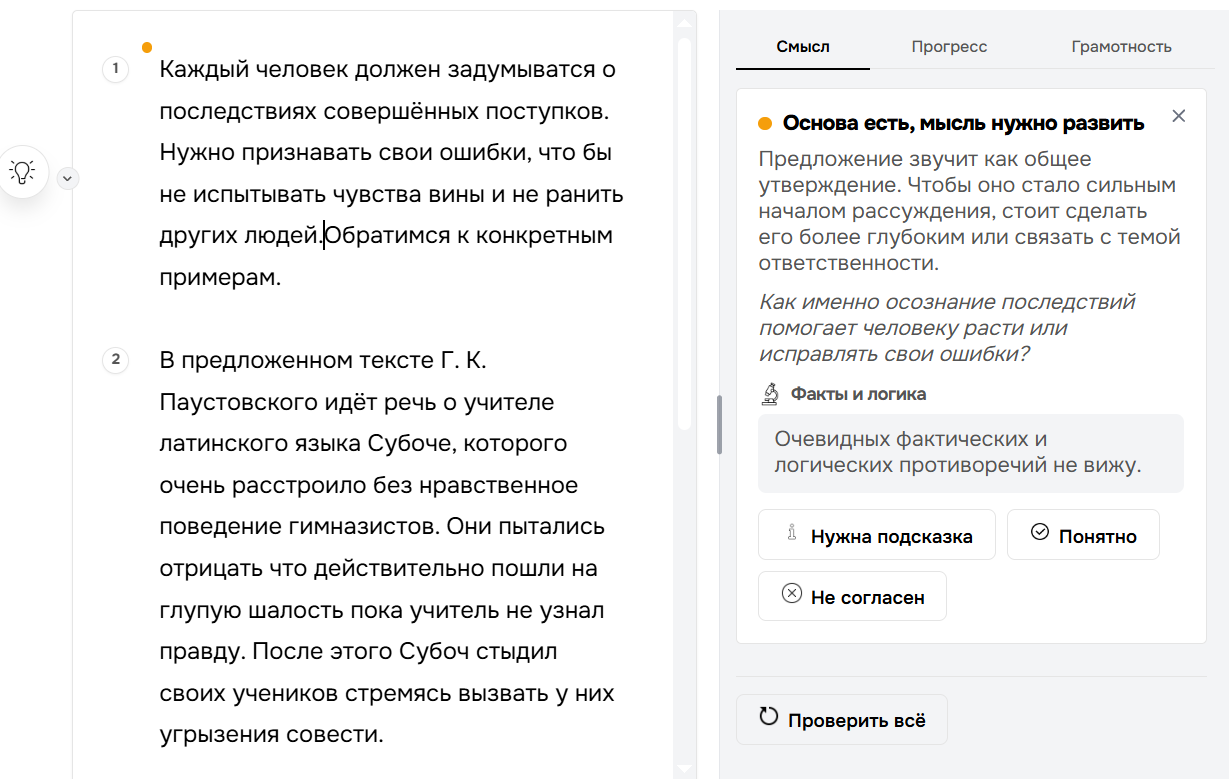Click the editor scrollbar down arrow
Screen dimensions: 1229x779
pyautogui.click(x=684, y=768)
